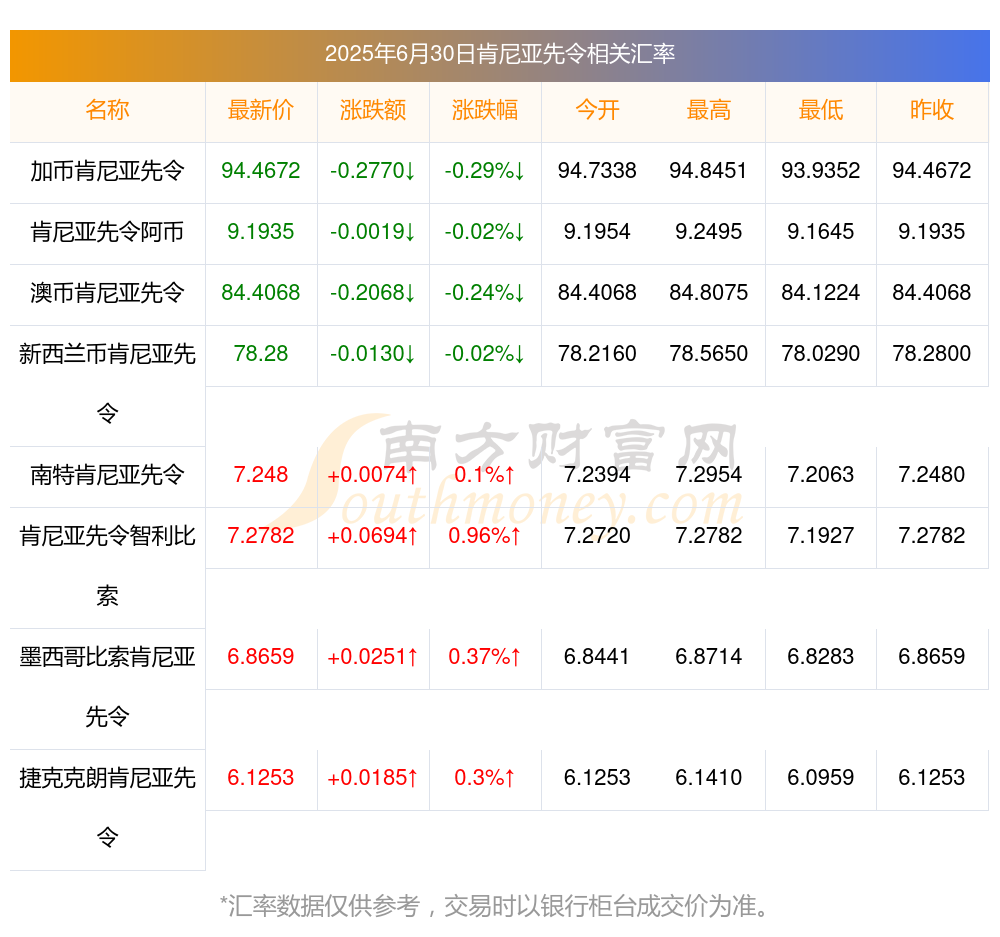Click the 捷克克朗肯尼亚先令 row name
This screenshot has height=937, width=1000.
tap(107, 808)
